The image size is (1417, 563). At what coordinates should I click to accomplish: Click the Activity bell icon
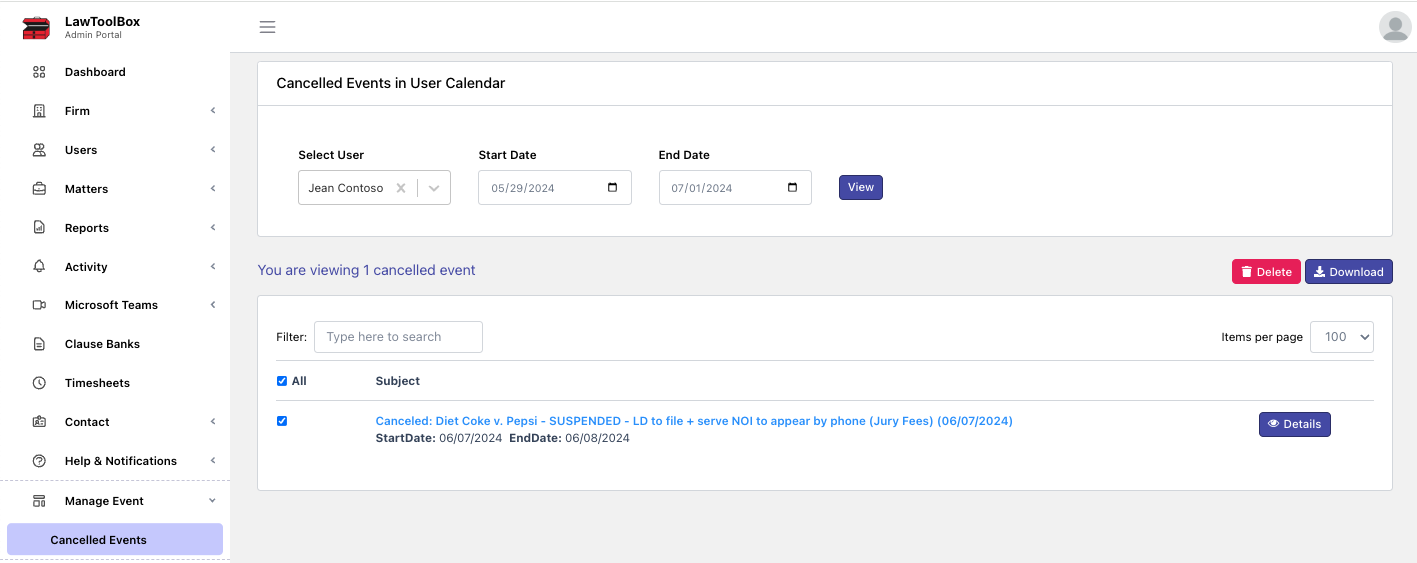tap(39, 267)
